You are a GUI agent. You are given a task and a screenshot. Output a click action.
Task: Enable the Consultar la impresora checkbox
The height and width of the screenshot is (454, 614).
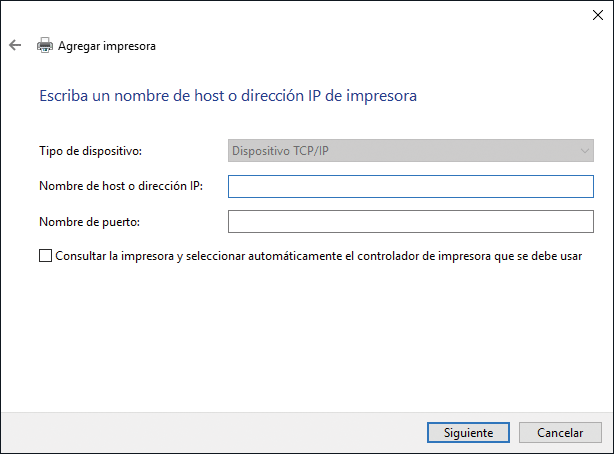pyautogui.click(x=45, y=256)
